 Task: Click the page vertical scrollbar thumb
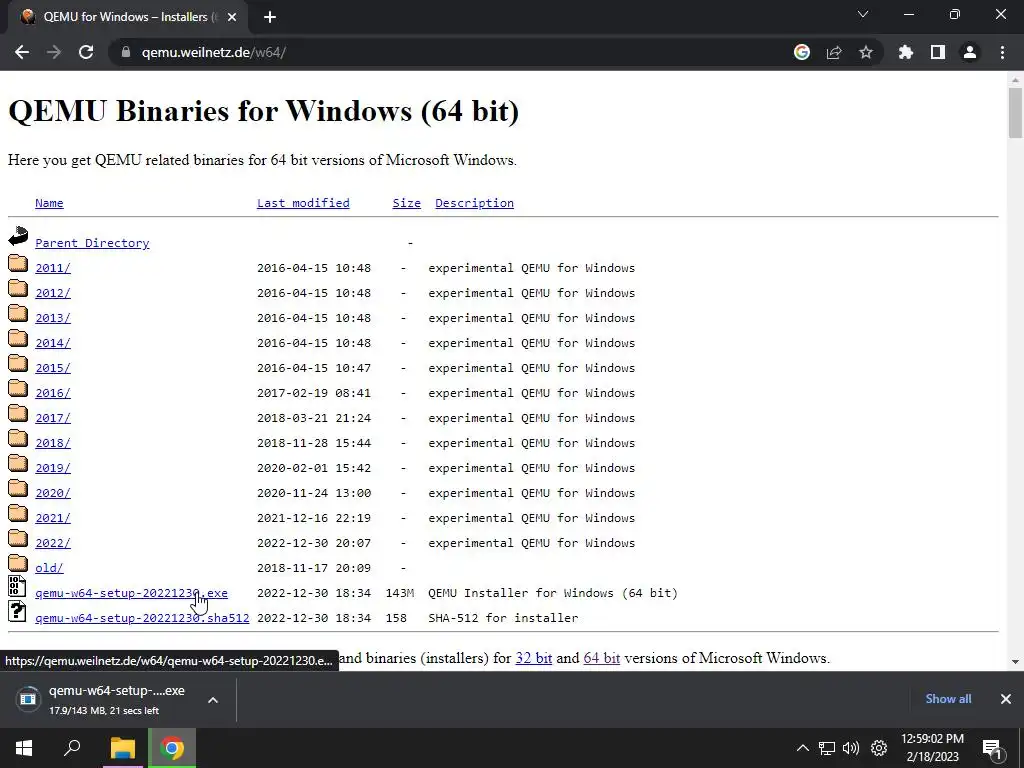pos(1015,112)
